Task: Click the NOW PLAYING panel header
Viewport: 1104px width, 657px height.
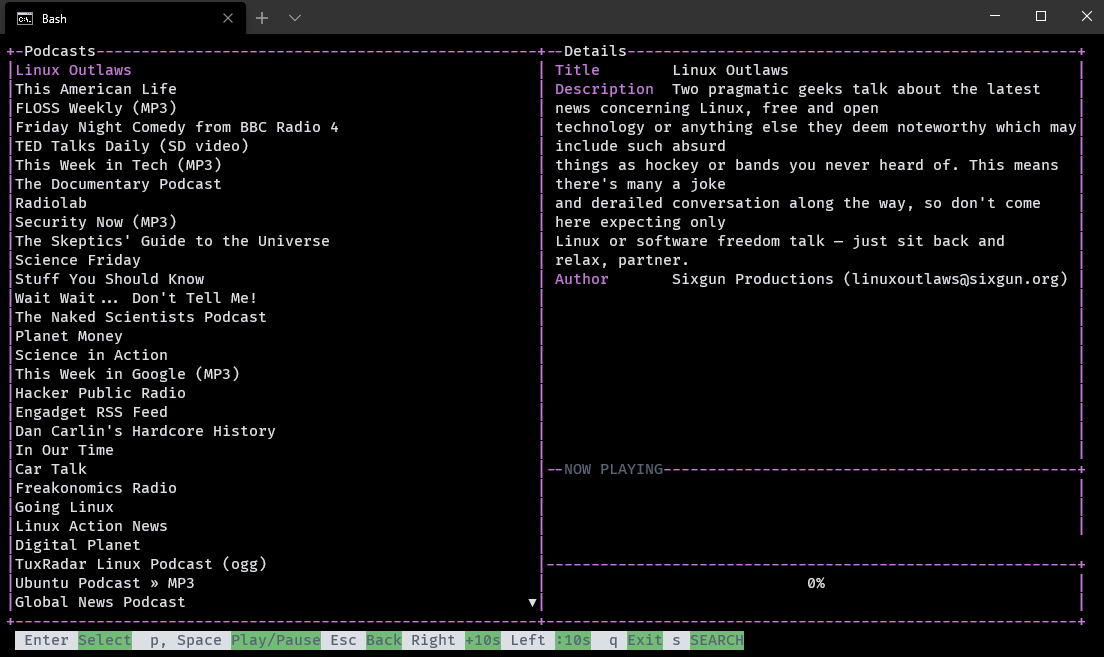Action: (x=613, y=469)
